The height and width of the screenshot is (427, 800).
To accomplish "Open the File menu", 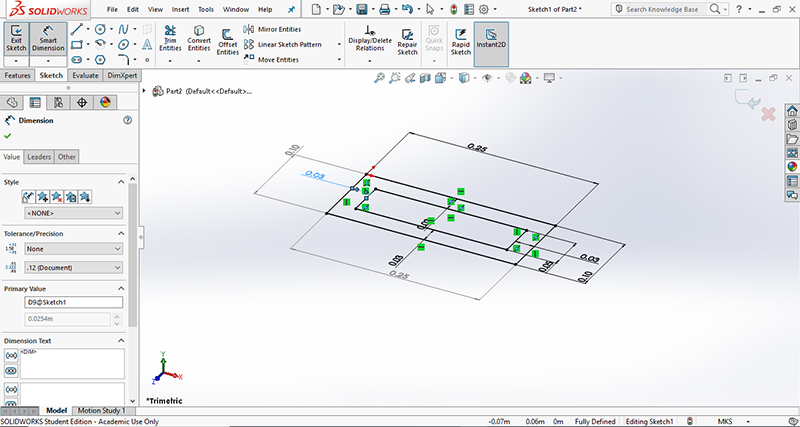I will [x=112, y=9].
